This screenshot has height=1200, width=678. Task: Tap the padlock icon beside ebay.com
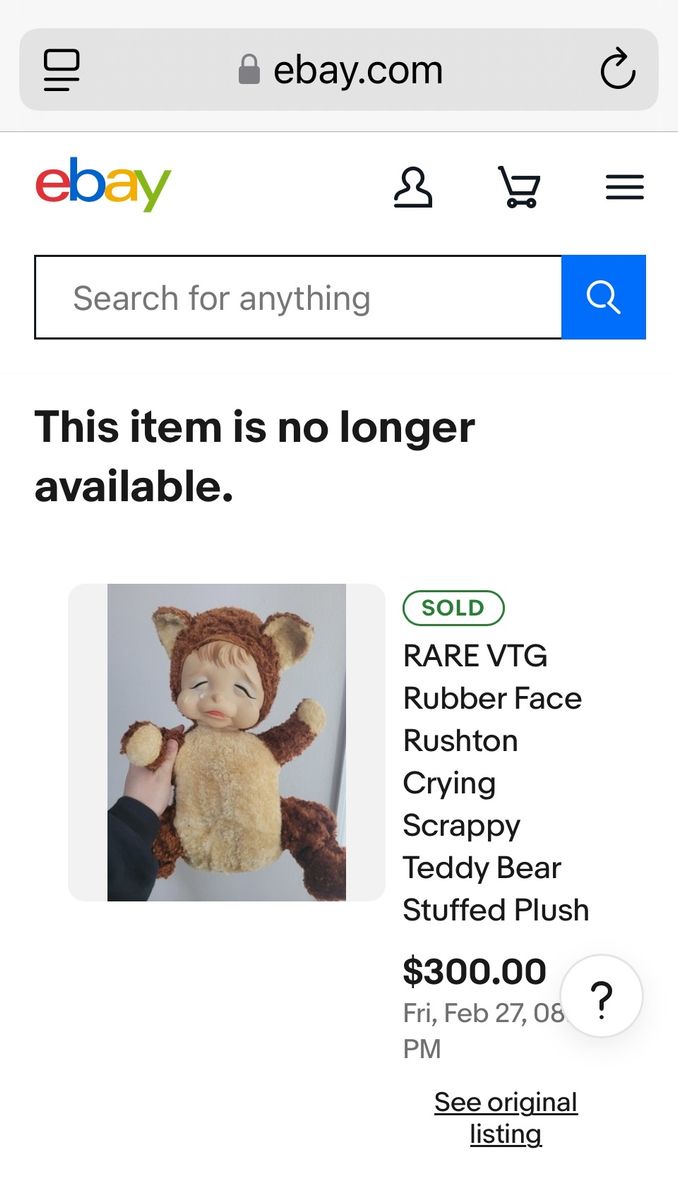pyautogui.click(x=249, y=70)
